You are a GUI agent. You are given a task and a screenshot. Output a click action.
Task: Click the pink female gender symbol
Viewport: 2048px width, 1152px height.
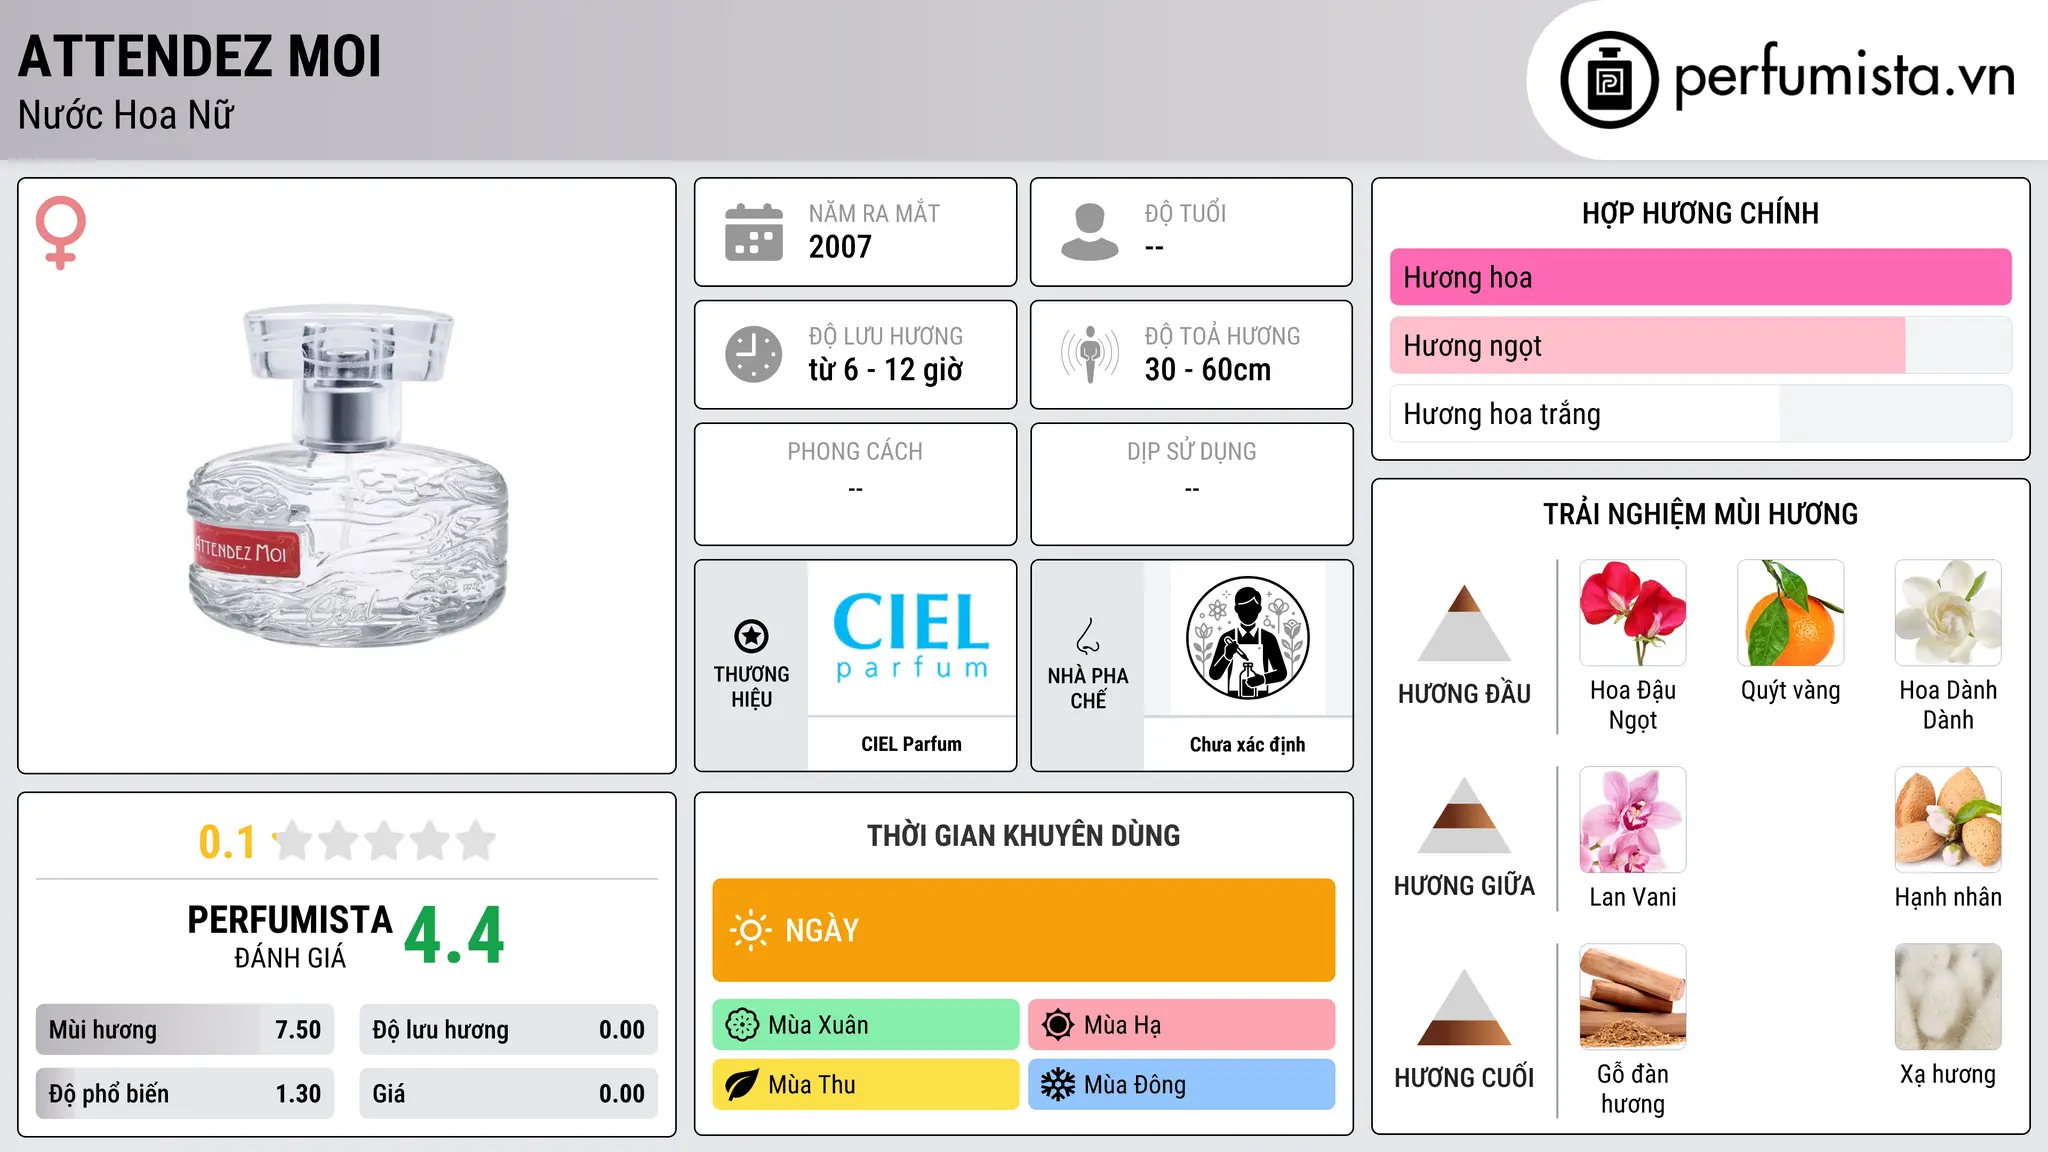(60, 233)
